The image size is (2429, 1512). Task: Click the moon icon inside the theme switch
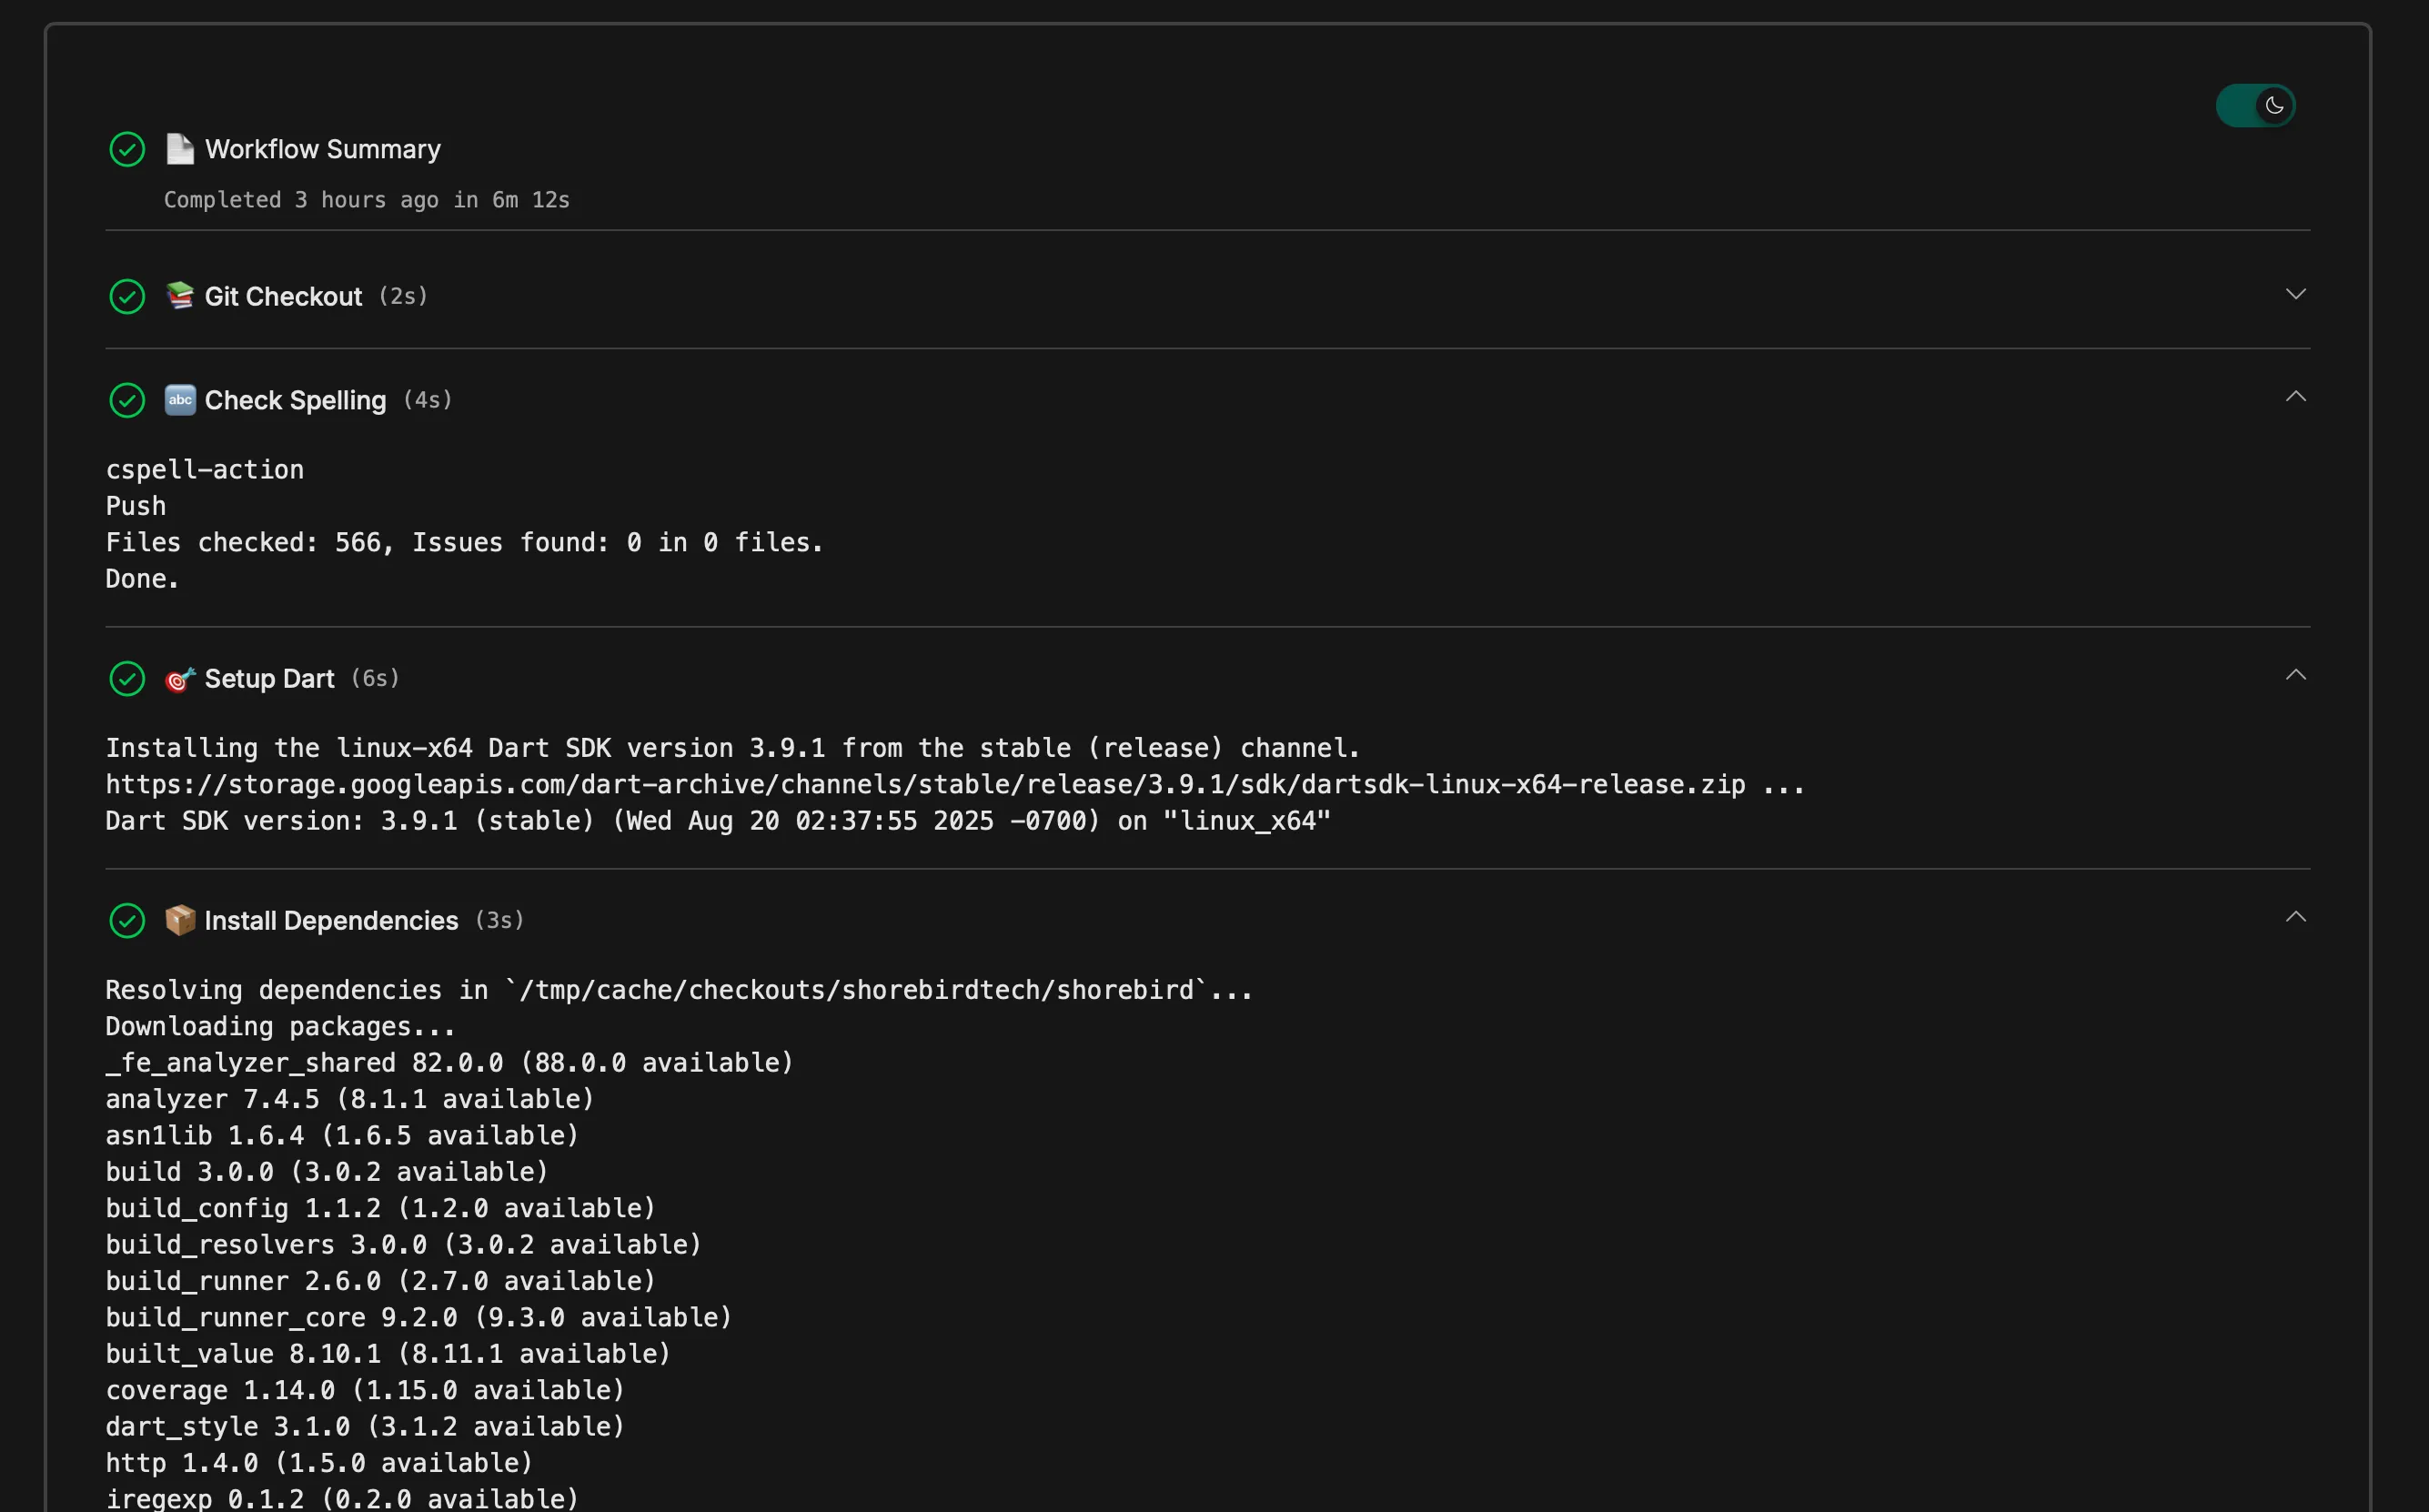[2274, 105]
